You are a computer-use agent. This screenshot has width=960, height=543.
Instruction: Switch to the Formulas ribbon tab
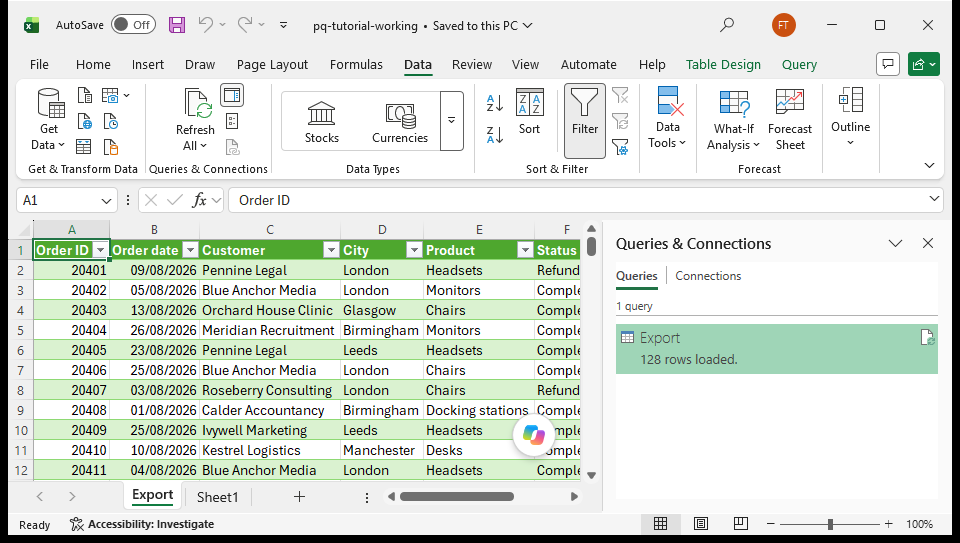point(356,64)
